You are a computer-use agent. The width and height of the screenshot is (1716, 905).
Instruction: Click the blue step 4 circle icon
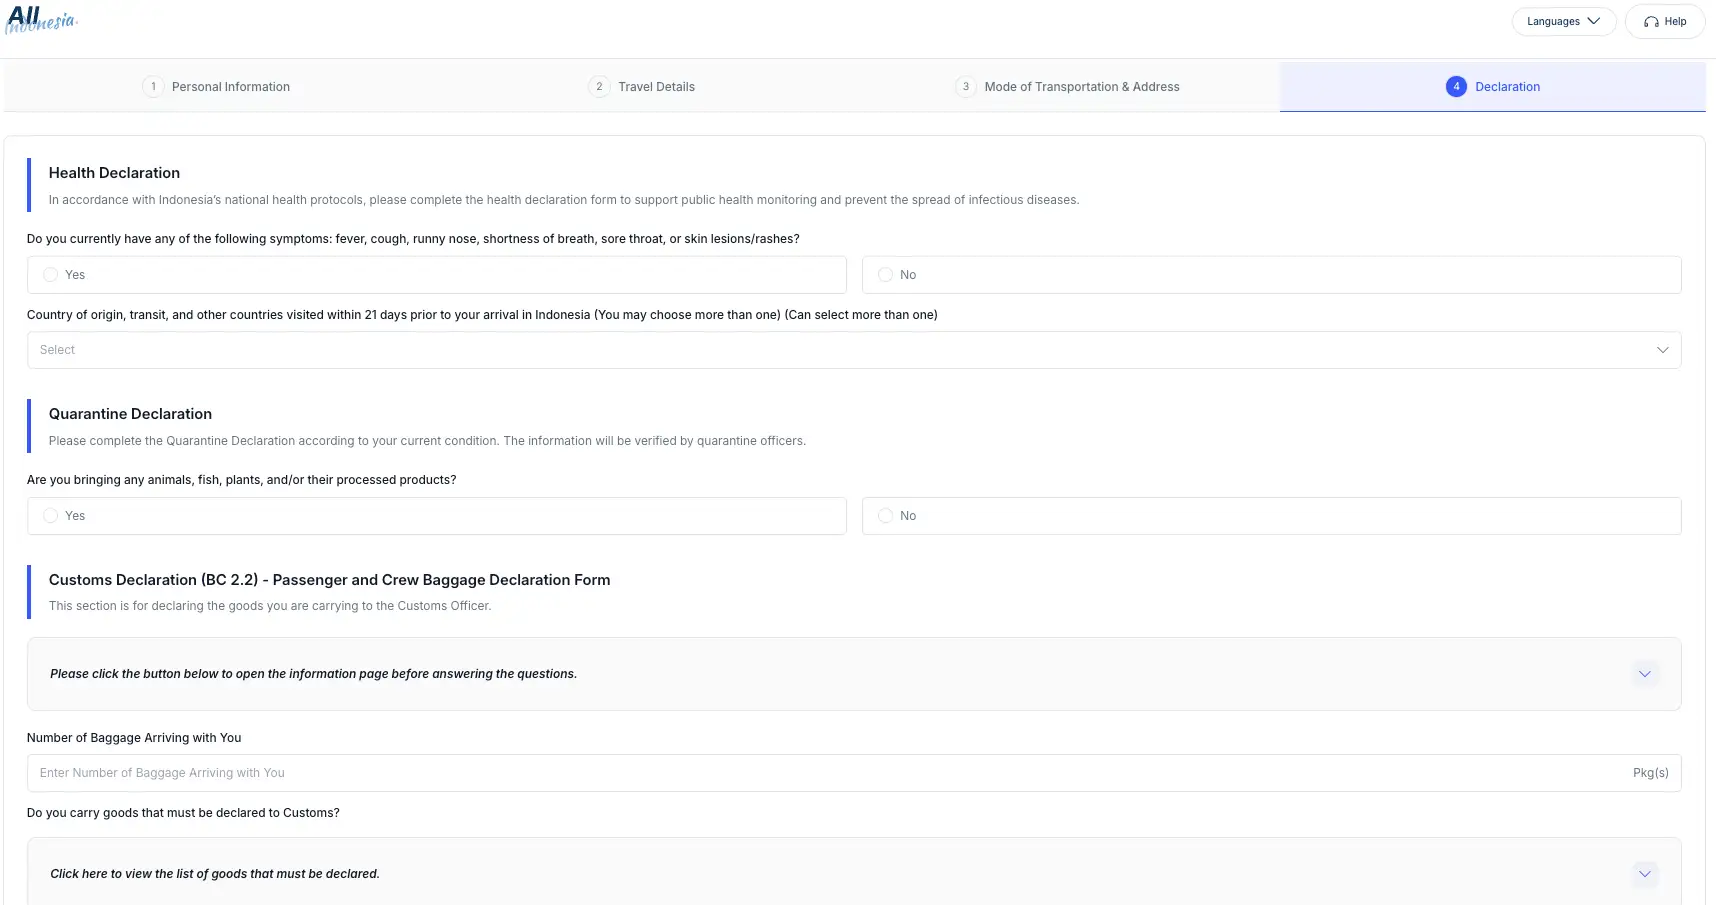click(x=1456, y=87)
